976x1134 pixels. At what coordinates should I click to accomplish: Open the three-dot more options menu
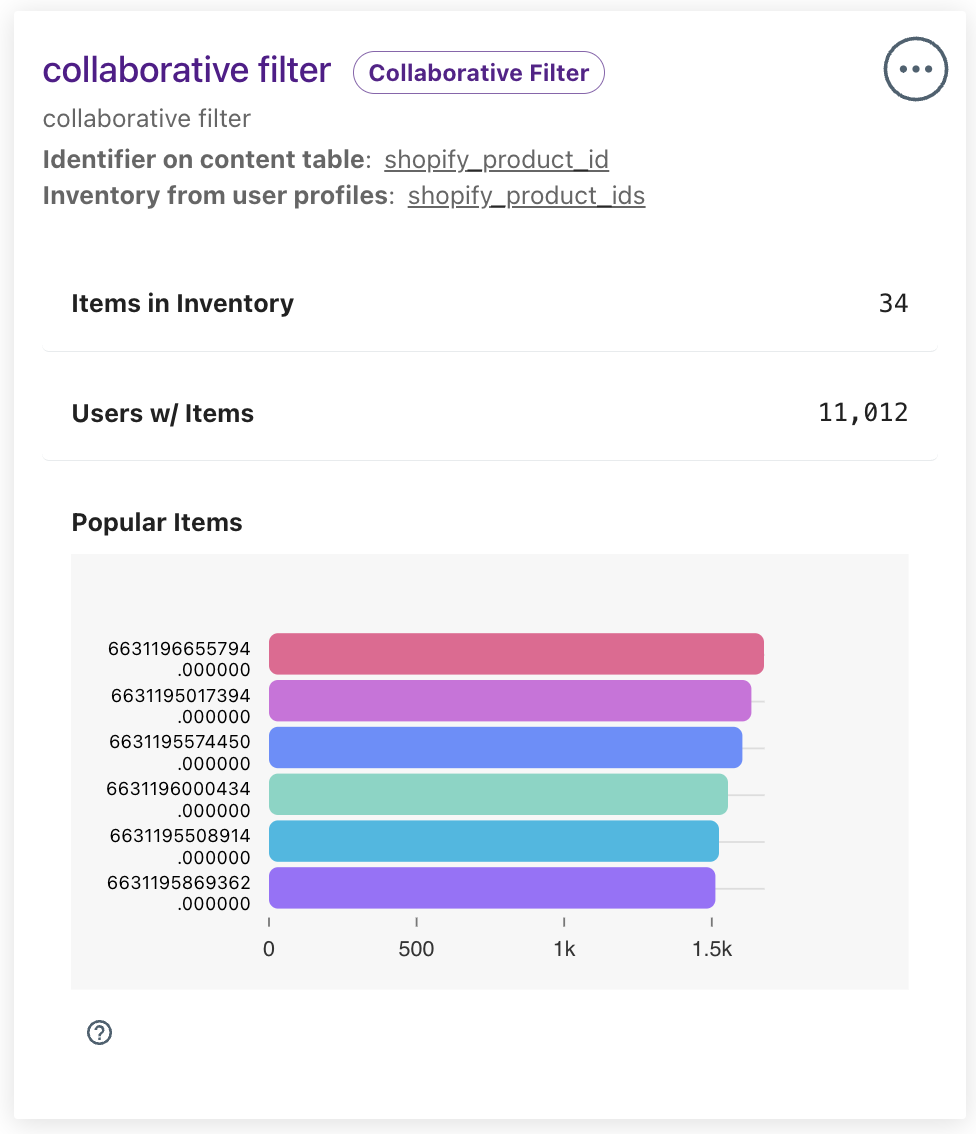(915, 69)
